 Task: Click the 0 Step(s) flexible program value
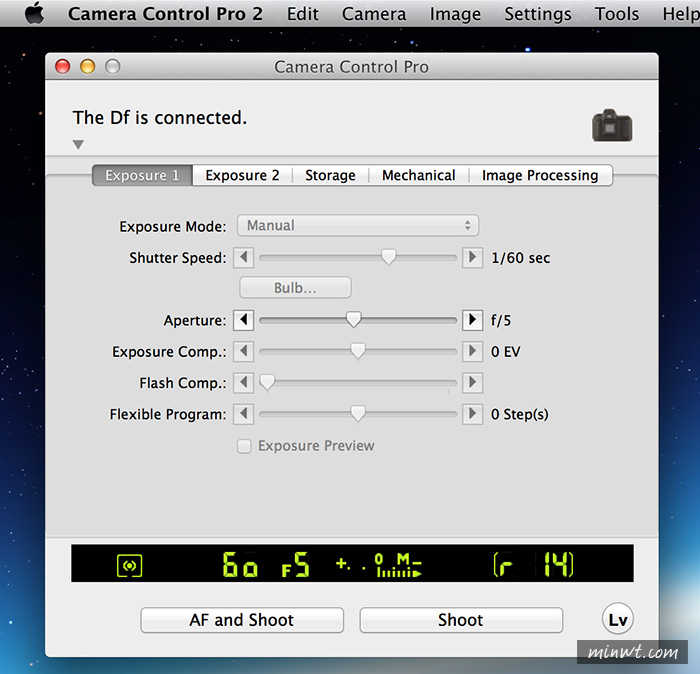pos(520,414)
